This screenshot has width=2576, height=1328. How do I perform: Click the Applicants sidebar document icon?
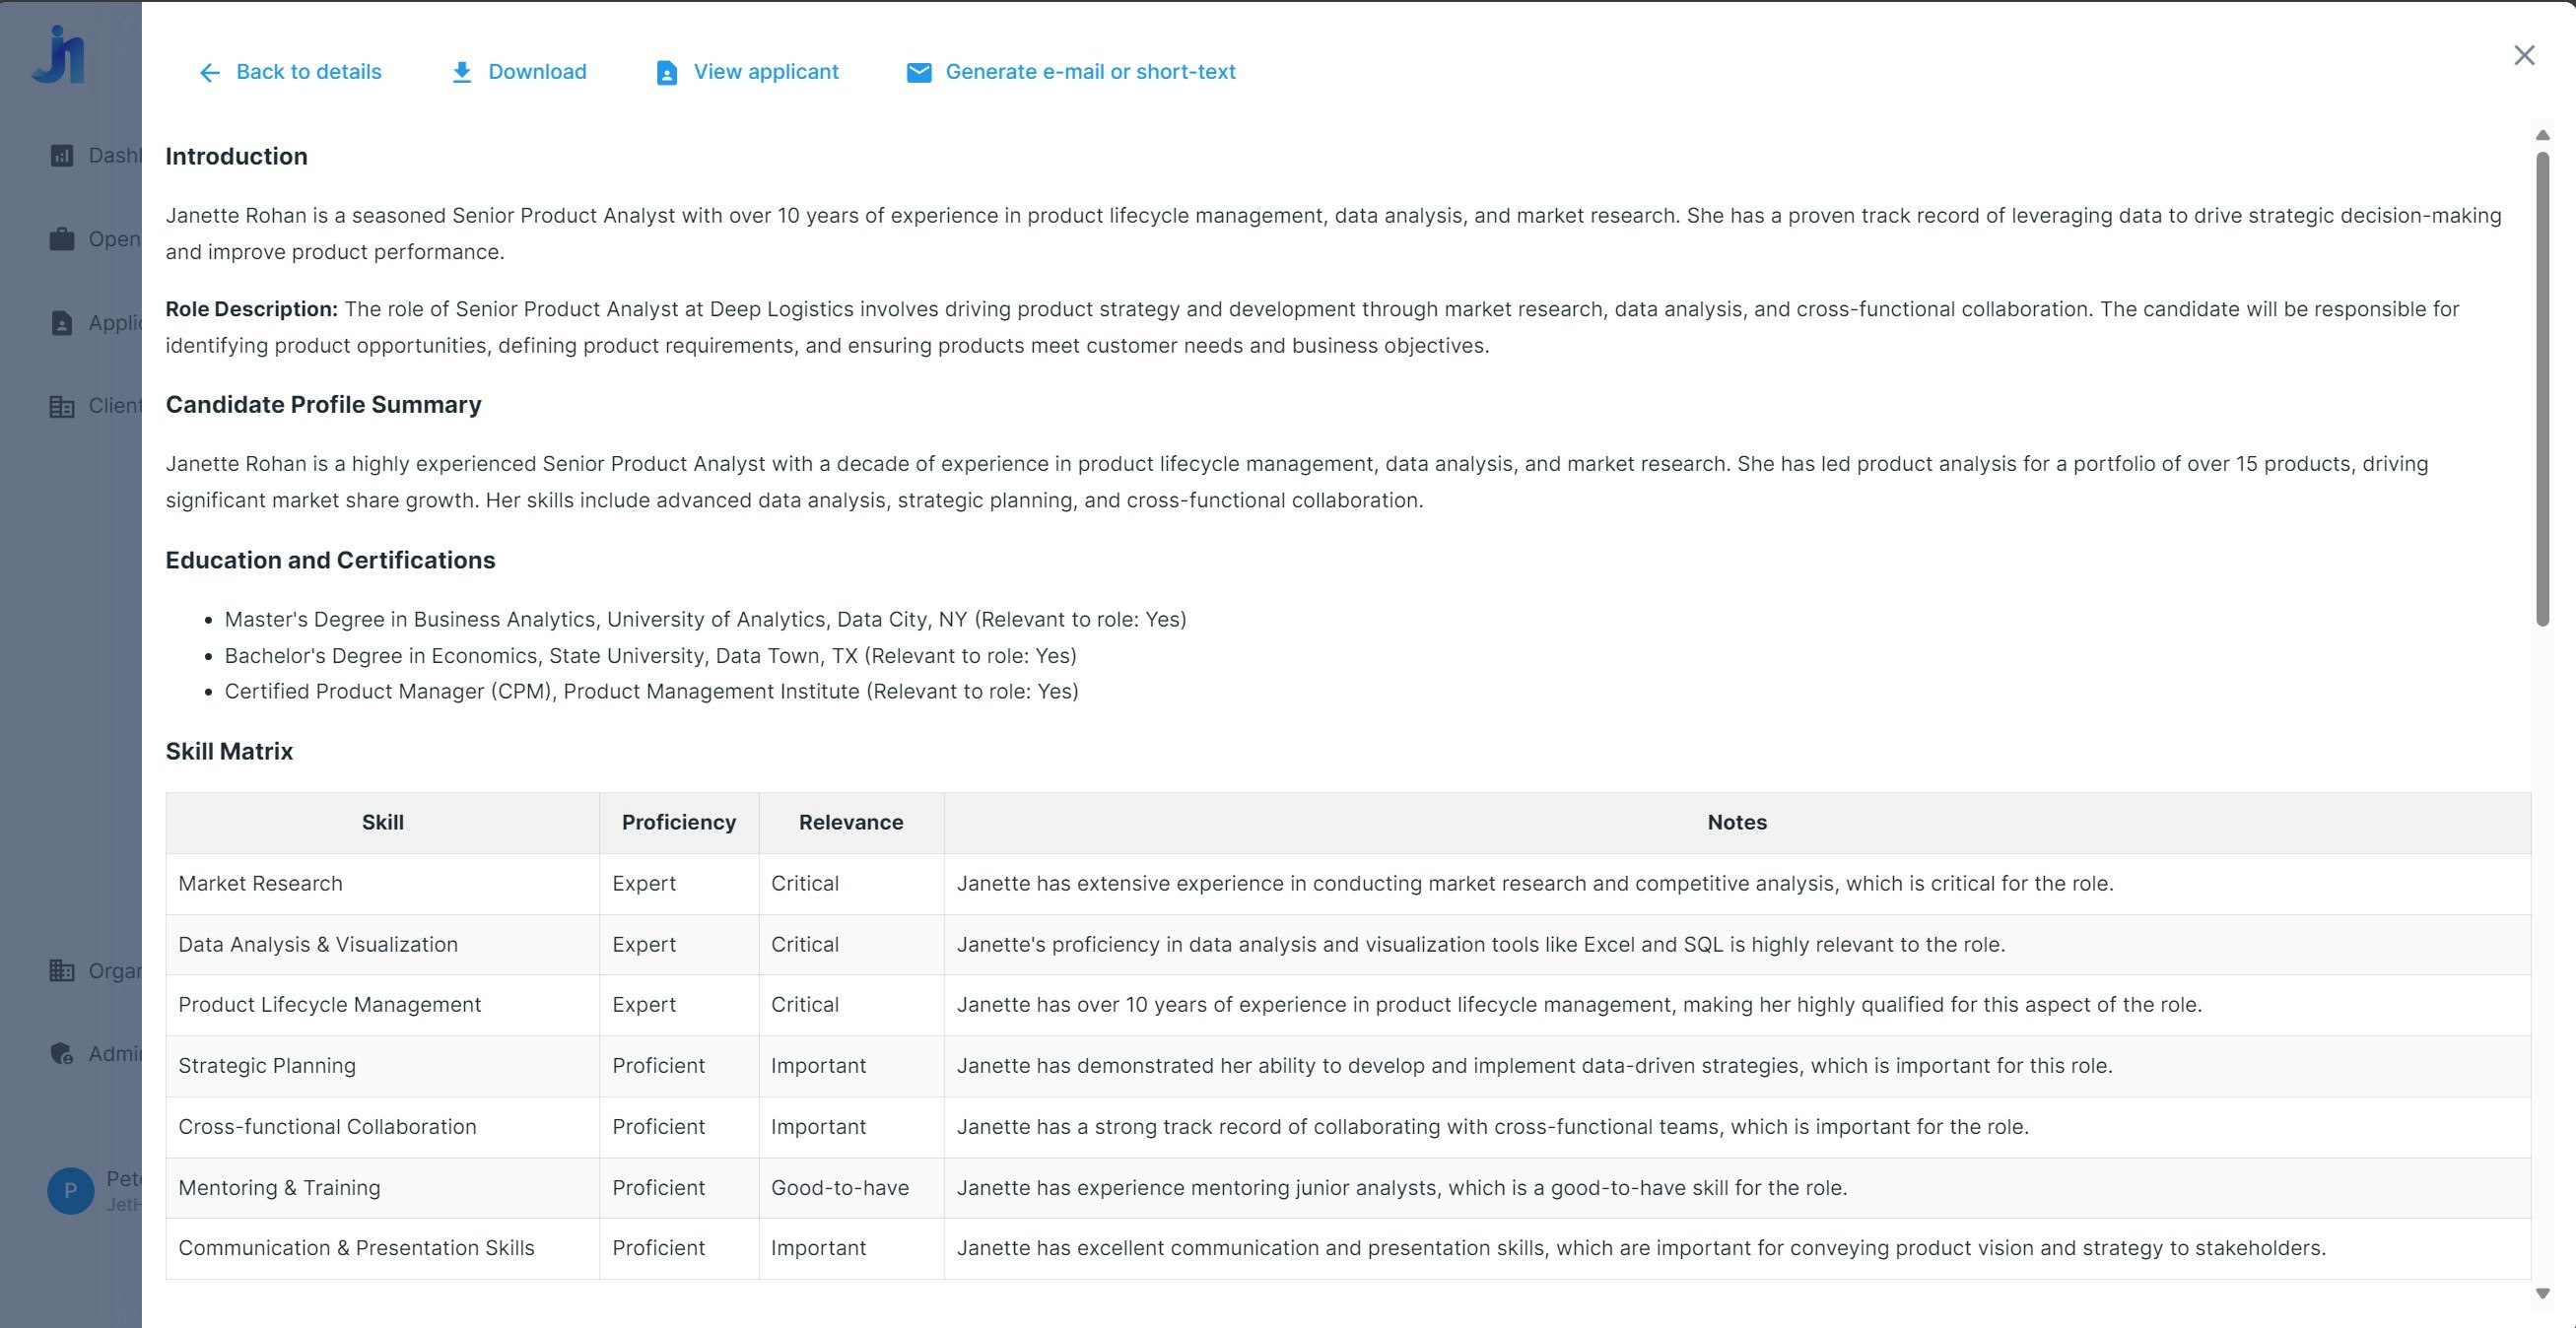(62, 323)
